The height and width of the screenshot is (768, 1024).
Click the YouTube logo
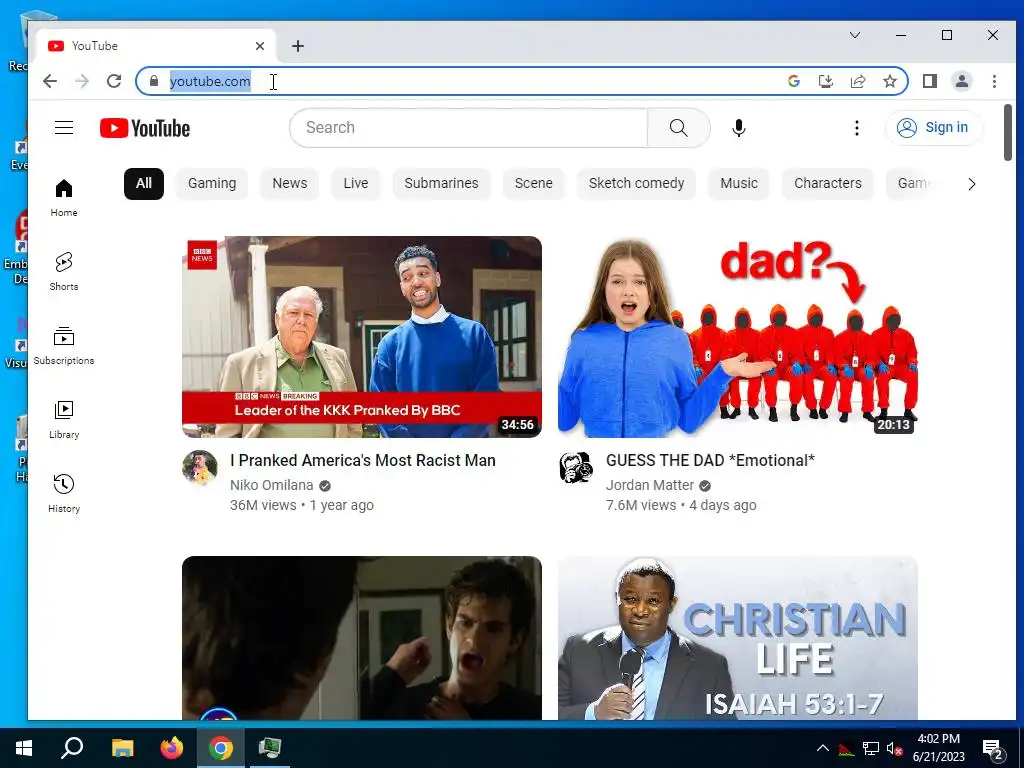pyautogui.click(x=145, y=128)
